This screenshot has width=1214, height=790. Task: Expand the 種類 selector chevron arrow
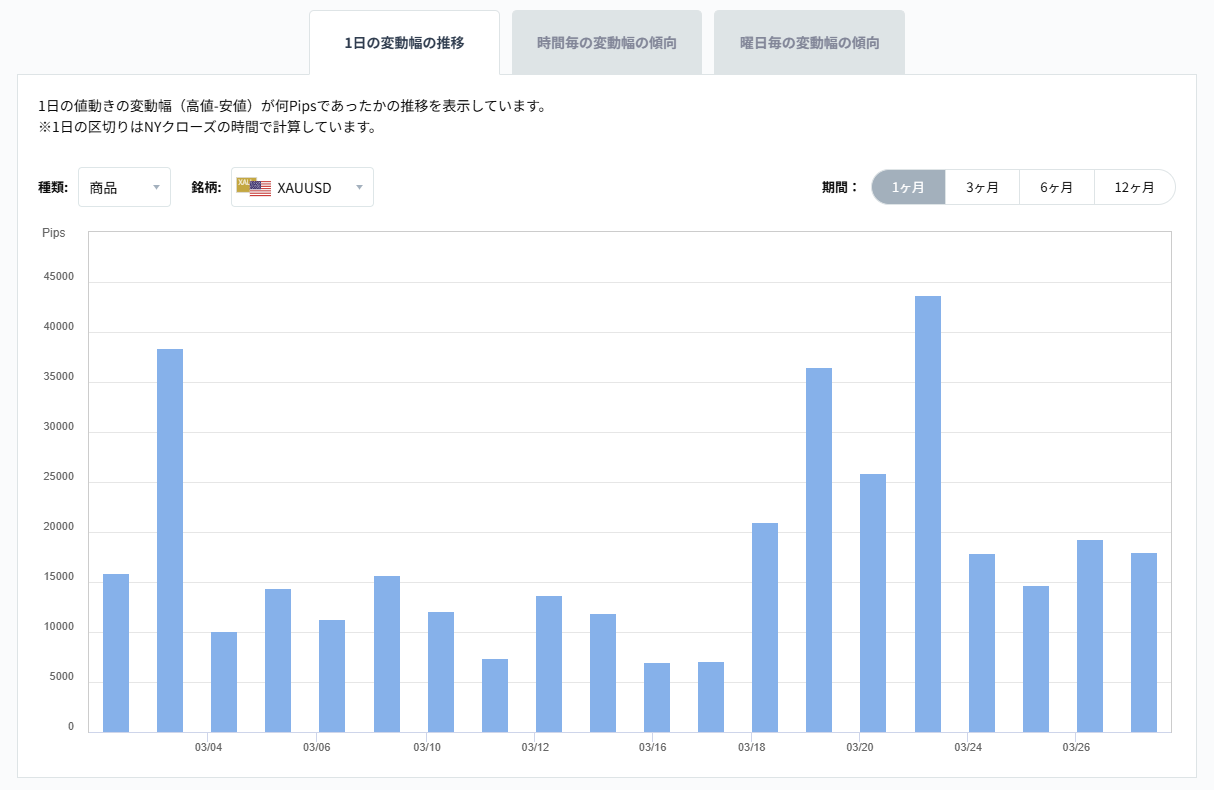tap(157, 187)
